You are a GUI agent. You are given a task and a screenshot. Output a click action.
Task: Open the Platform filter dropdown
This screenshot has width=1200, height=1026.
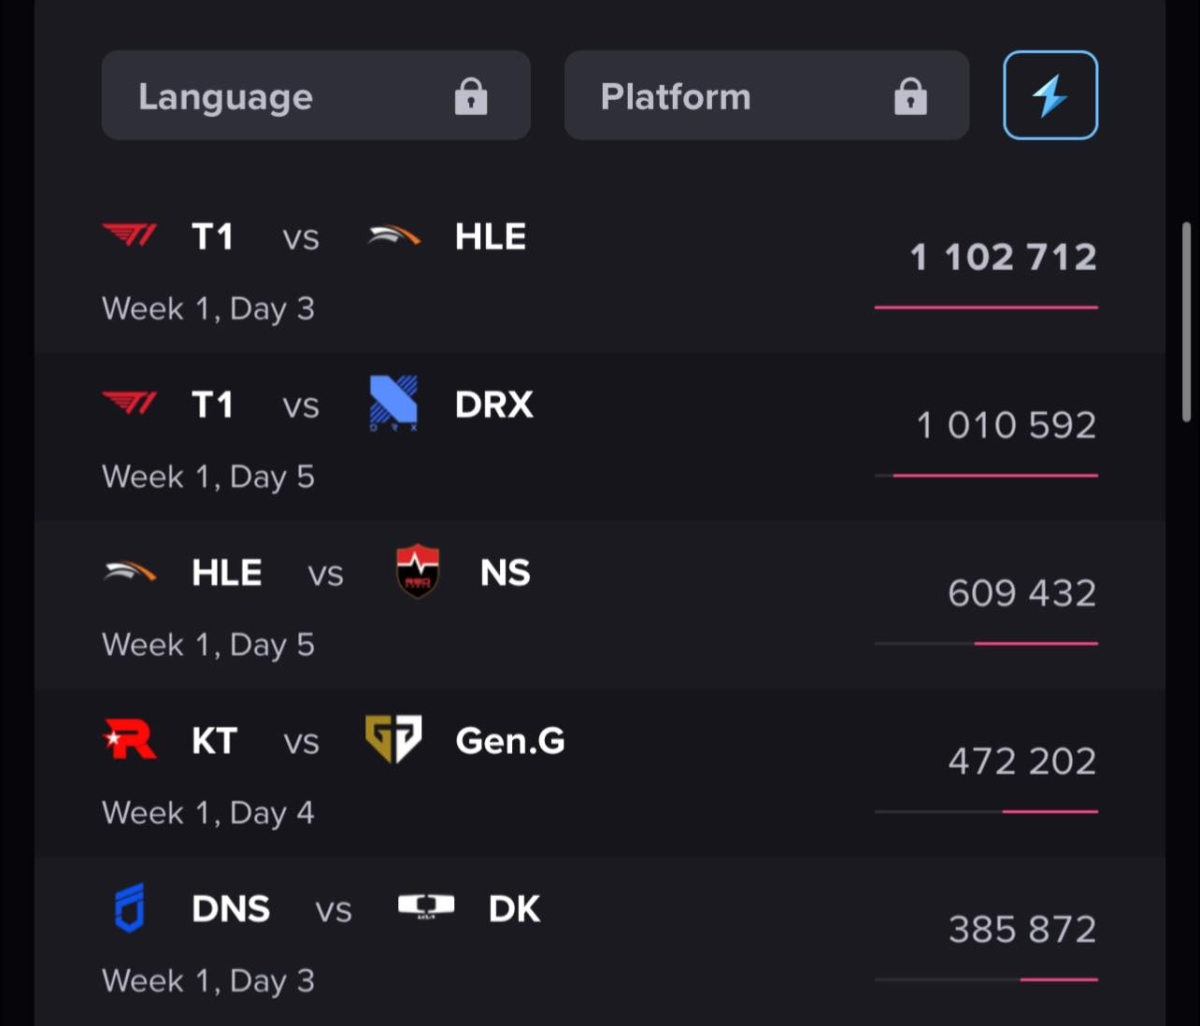coord(766,96)
